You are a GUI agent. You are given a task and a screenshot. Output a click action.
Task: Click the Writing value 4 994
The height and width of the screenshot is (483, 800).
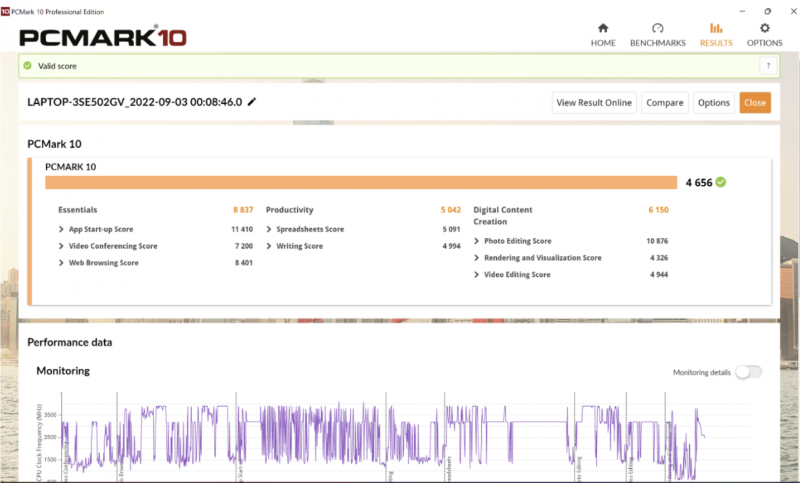[452, 246]
